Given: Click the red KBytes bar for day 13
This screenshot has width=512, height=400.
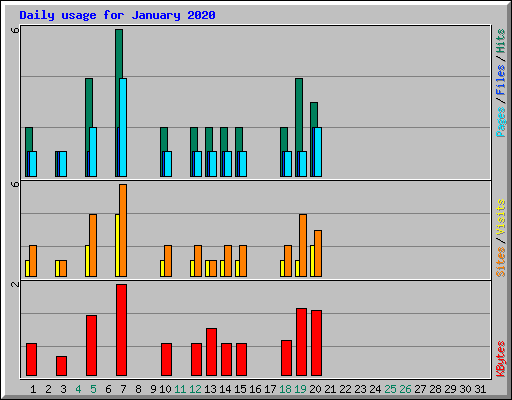Looking at the screenshot, I should (211, 352).
